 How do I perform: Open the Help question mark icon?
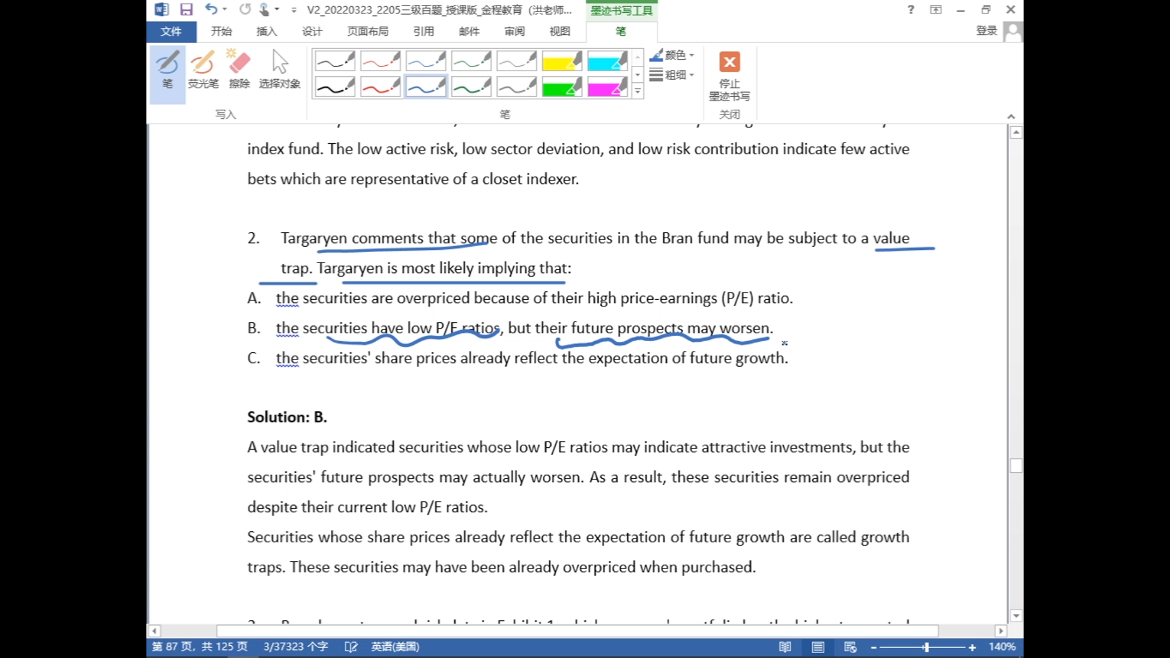coord(910,10)
